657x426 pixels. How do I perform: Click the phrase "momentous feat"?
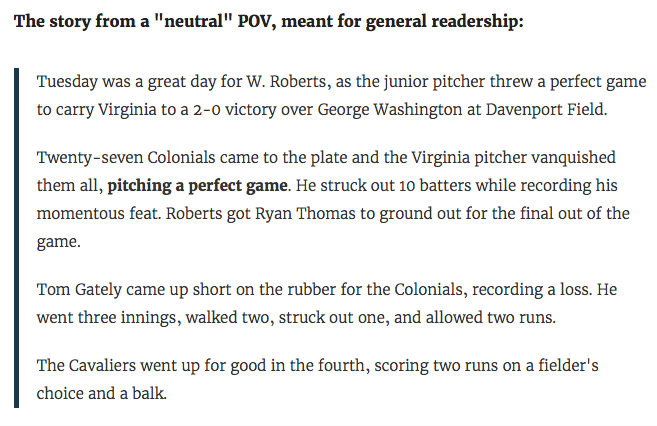click(x=98, y=214)
